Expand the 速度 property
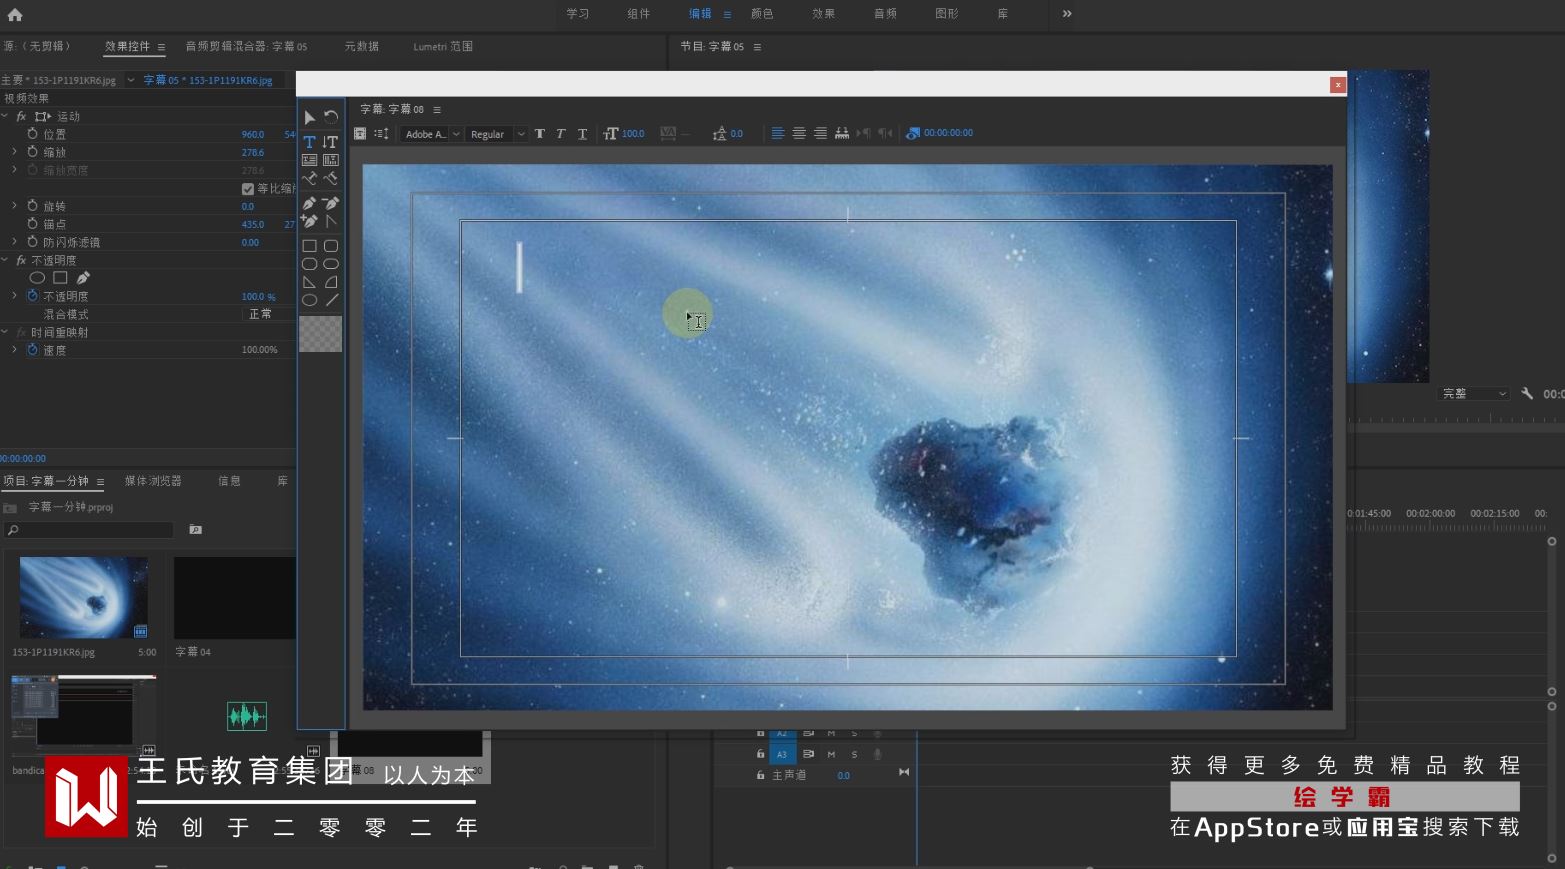The width and height of the screenshot is (1565, 869). 14,350
